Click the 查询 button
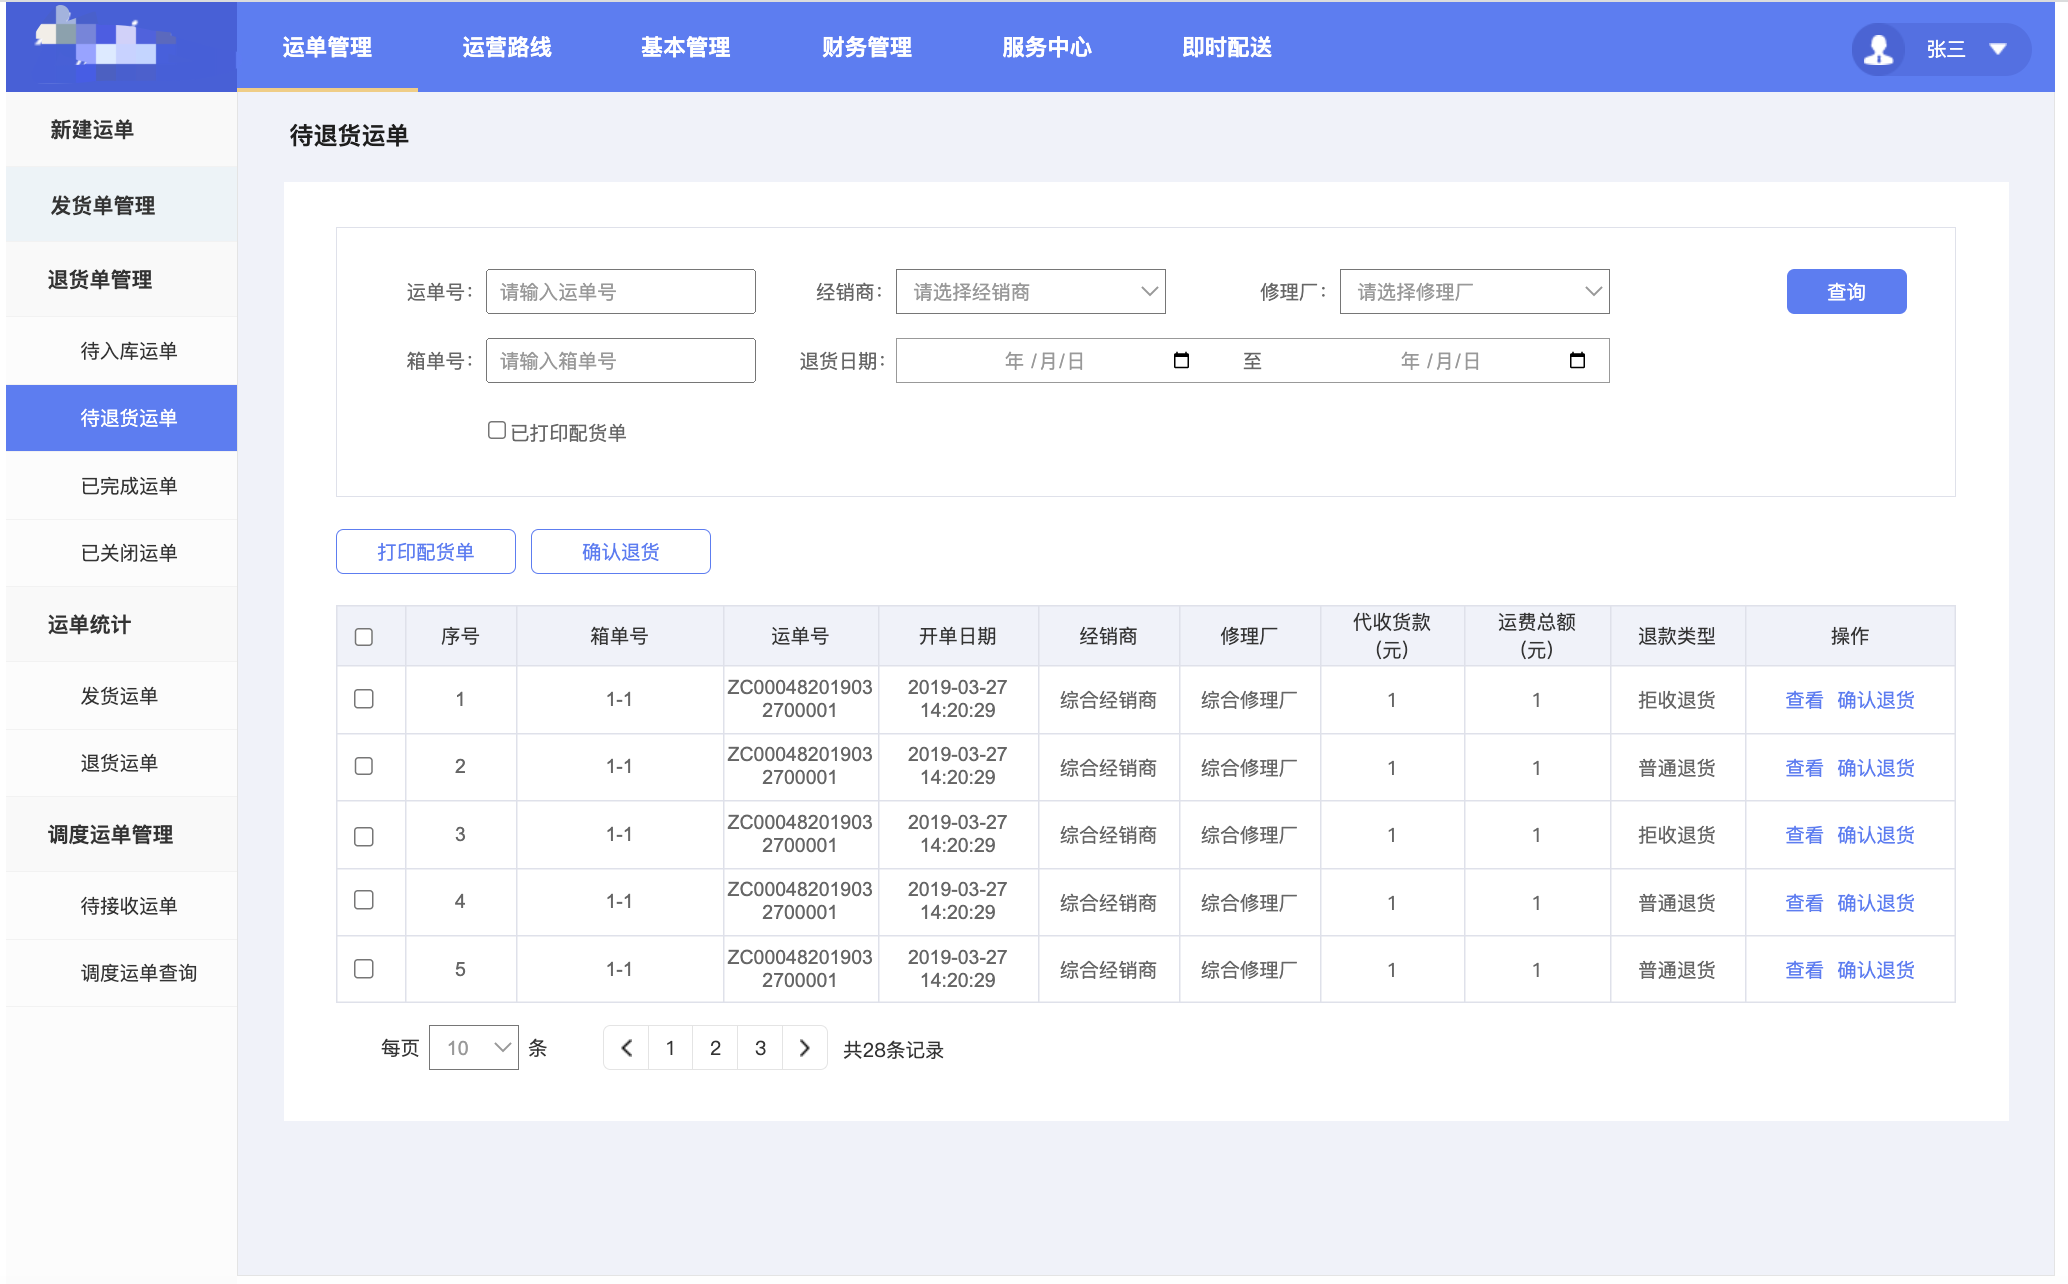 1846,292
